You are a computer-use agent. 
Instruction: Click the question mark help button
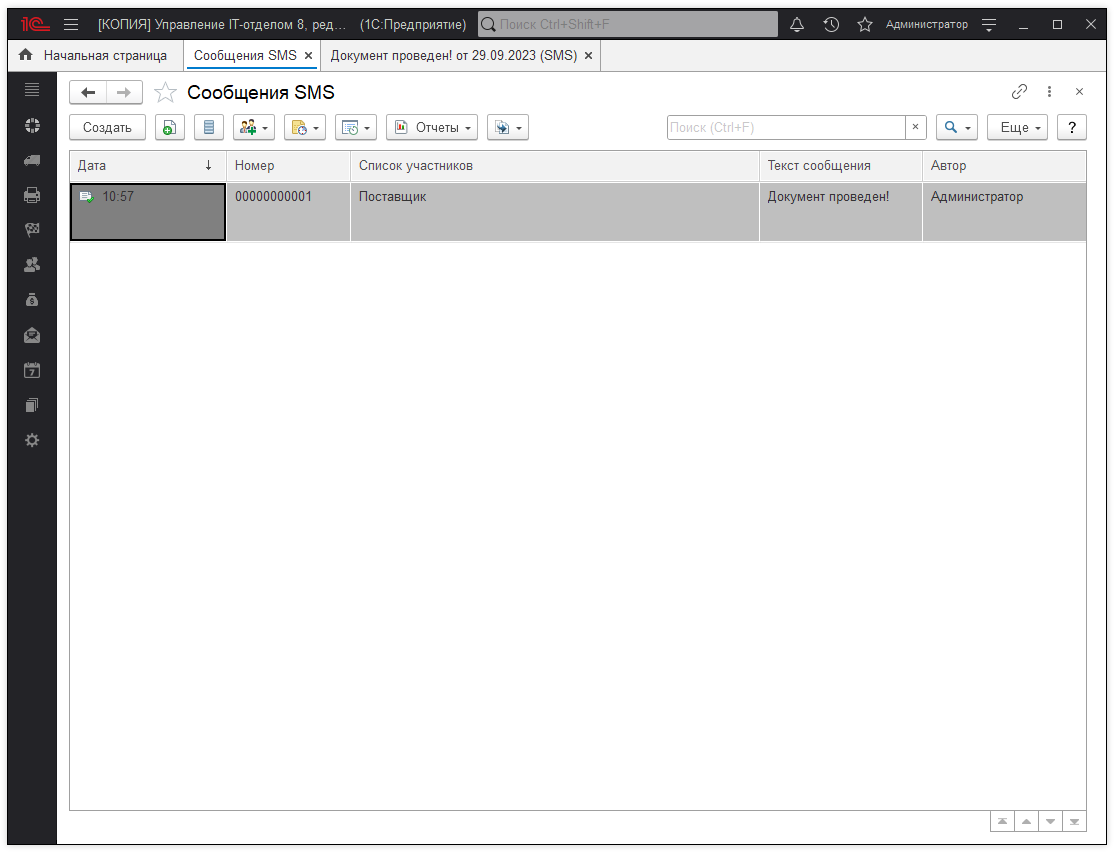pyautogui.click(x=1072, y=128)
